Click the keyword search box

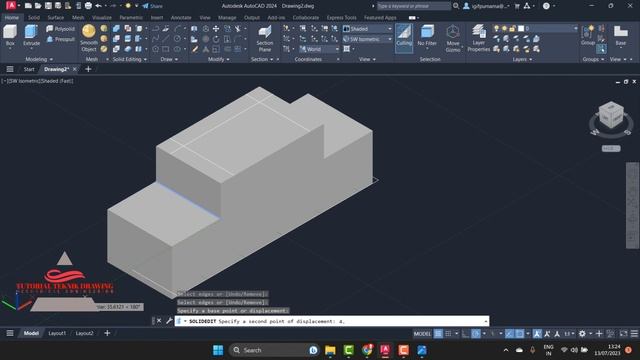pos(413,6)
